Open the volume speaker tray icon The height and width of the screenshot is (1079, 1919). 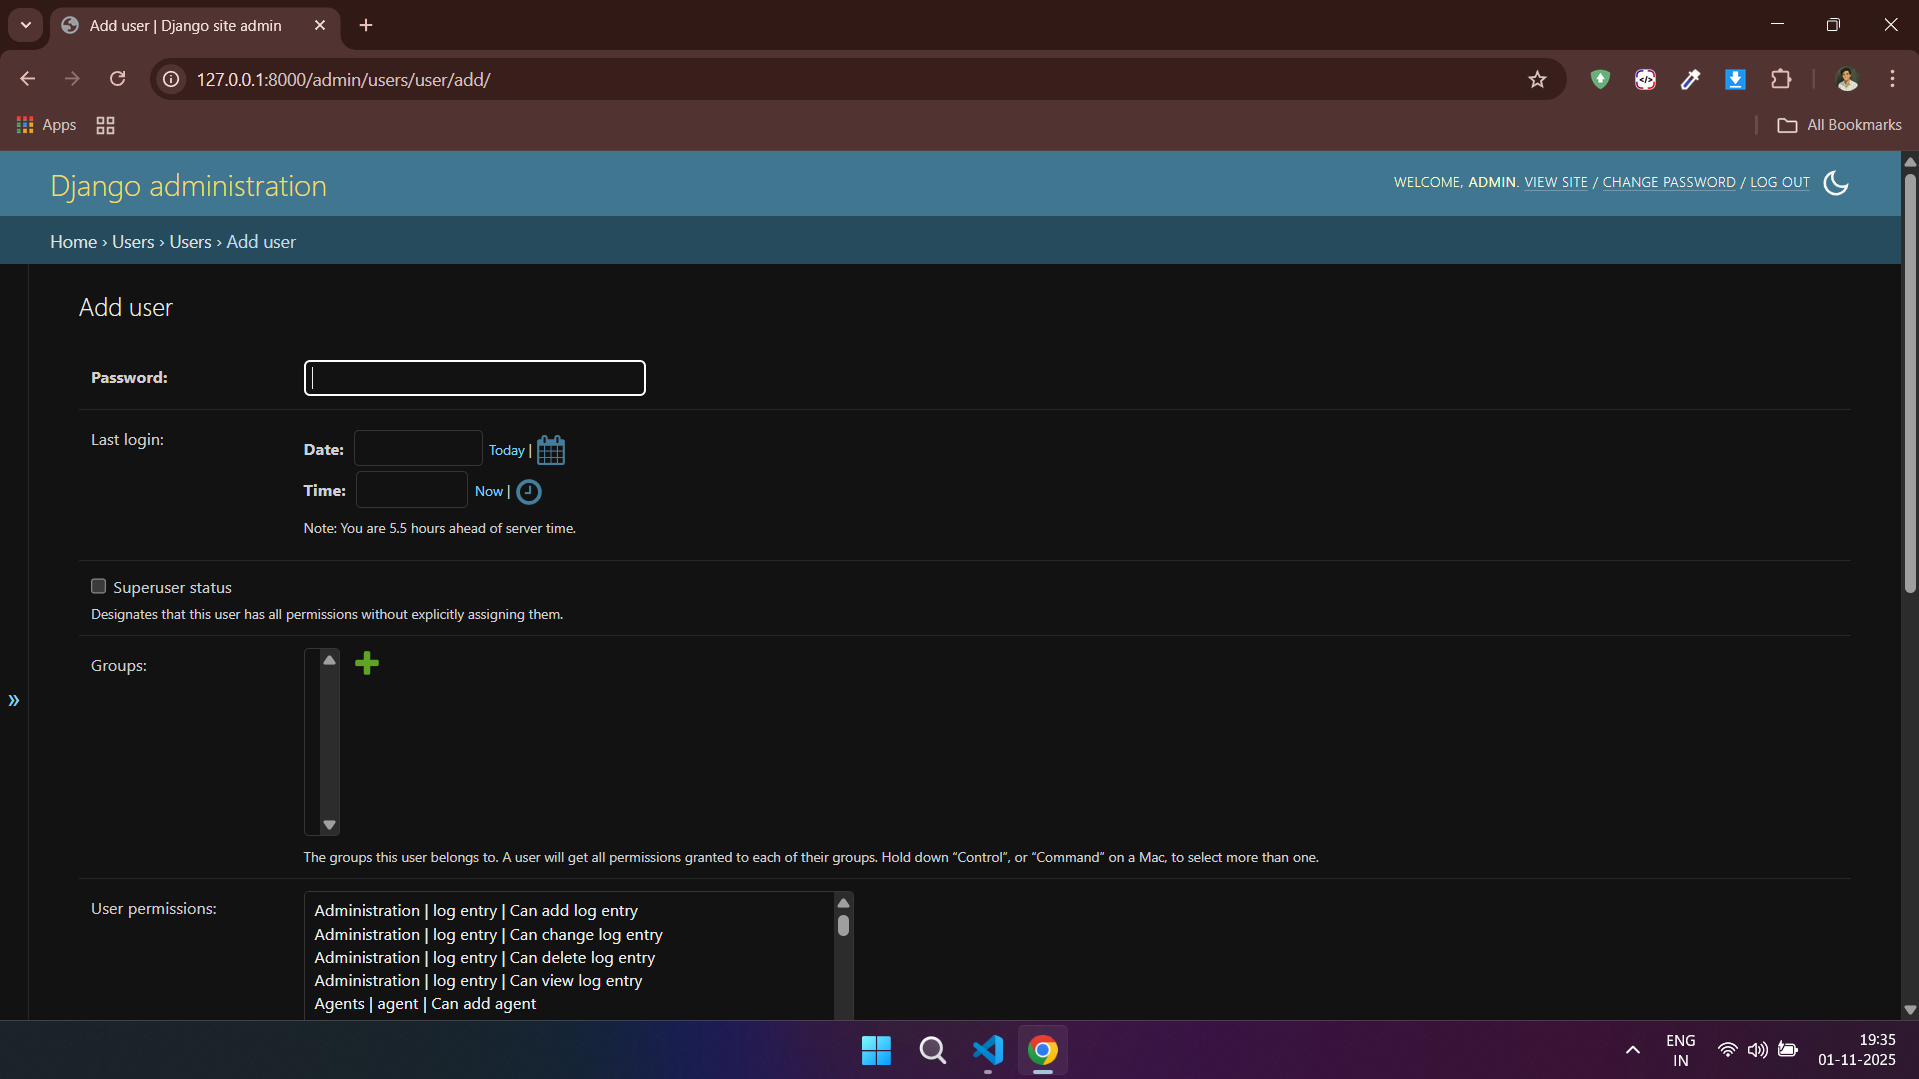click(1757, 1050)
